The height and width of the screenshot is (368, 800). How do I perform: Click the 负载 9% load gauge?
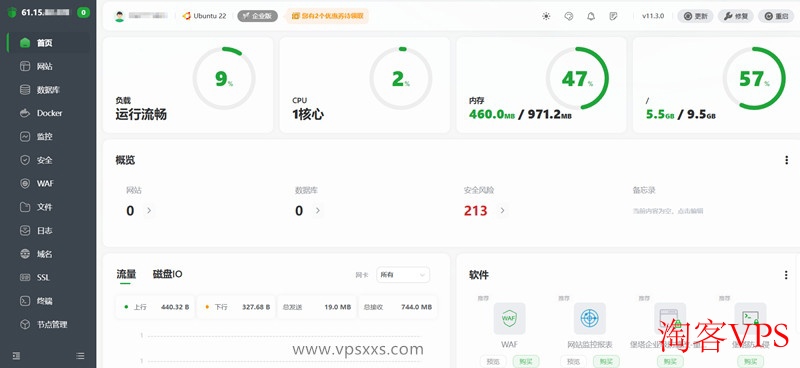point(224,78)
